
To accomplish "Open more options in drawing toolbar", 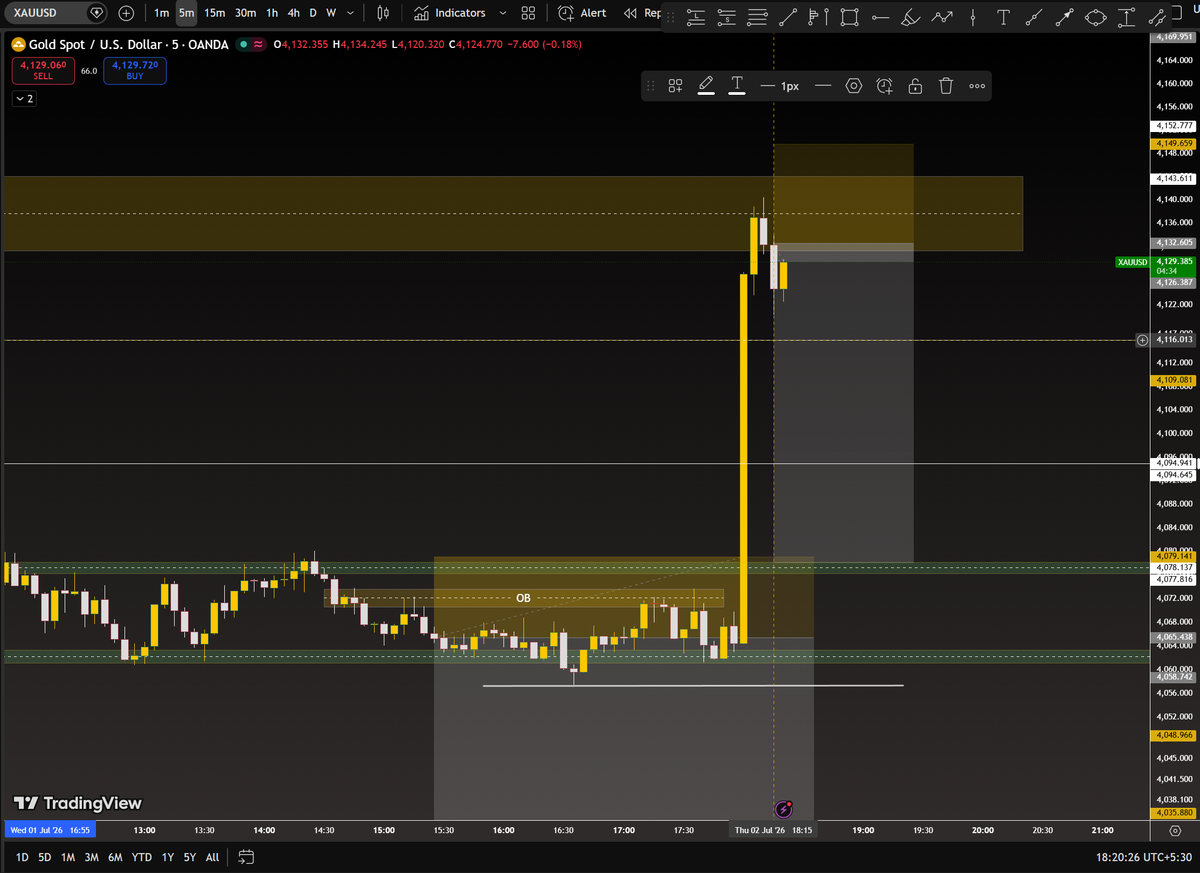I will (977, 86).
